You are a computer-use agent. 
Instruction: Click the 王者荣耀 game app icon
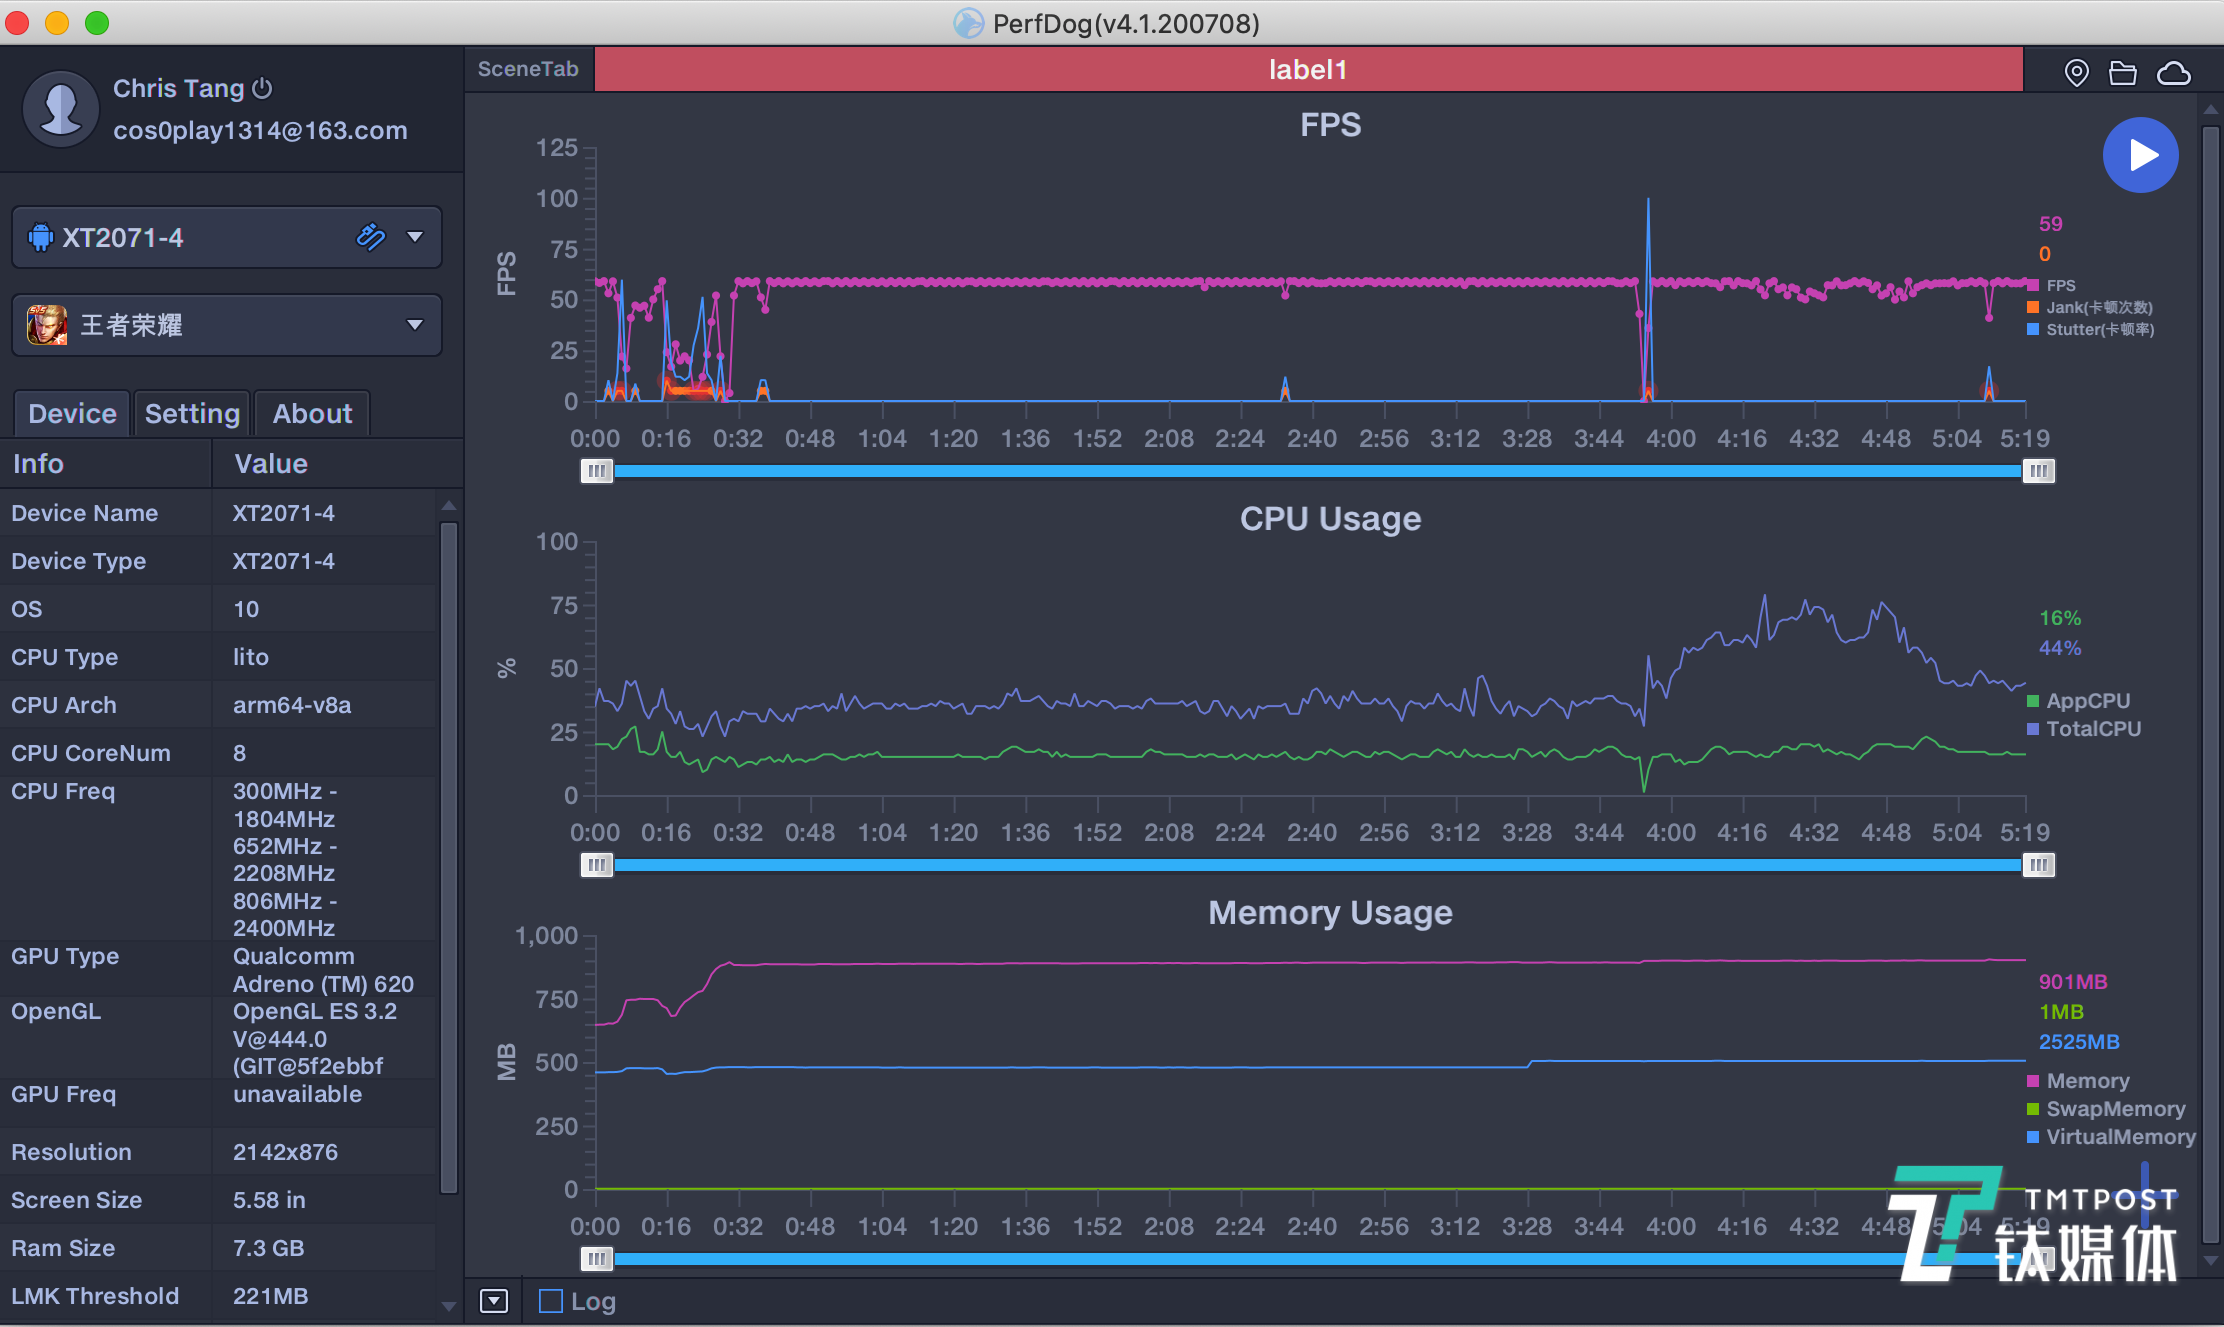pos(47,325)
